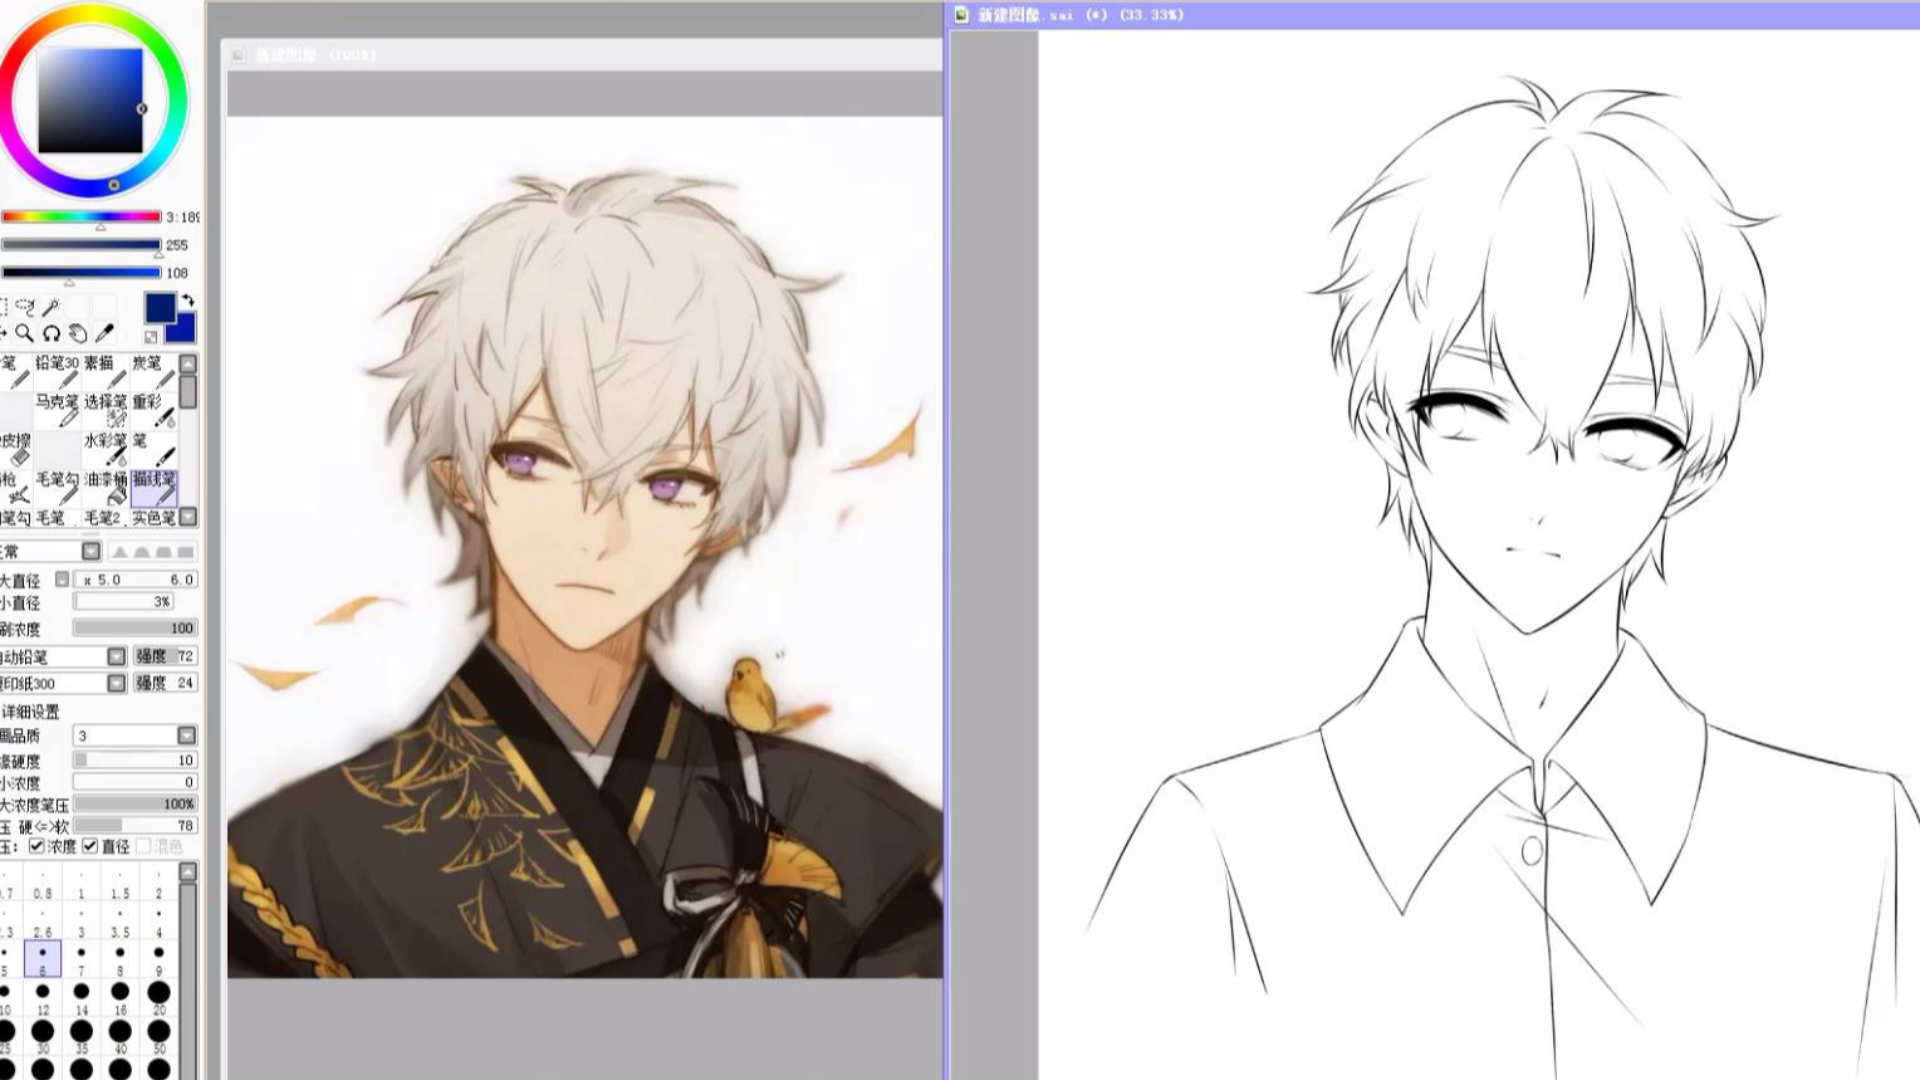Select the 实色笔 solid color pen
The image size is (1920, 1080).
pos(153,518)
